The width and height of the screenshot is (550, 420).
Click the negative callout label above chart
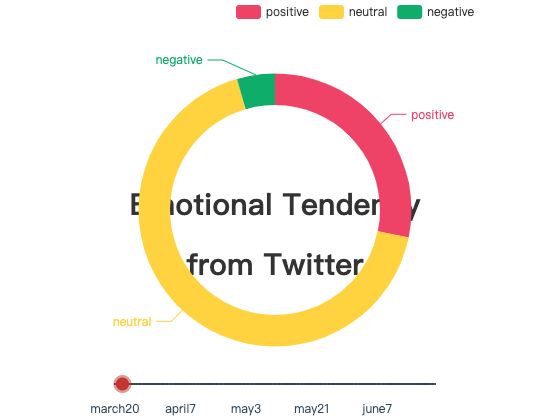[179, 60]
